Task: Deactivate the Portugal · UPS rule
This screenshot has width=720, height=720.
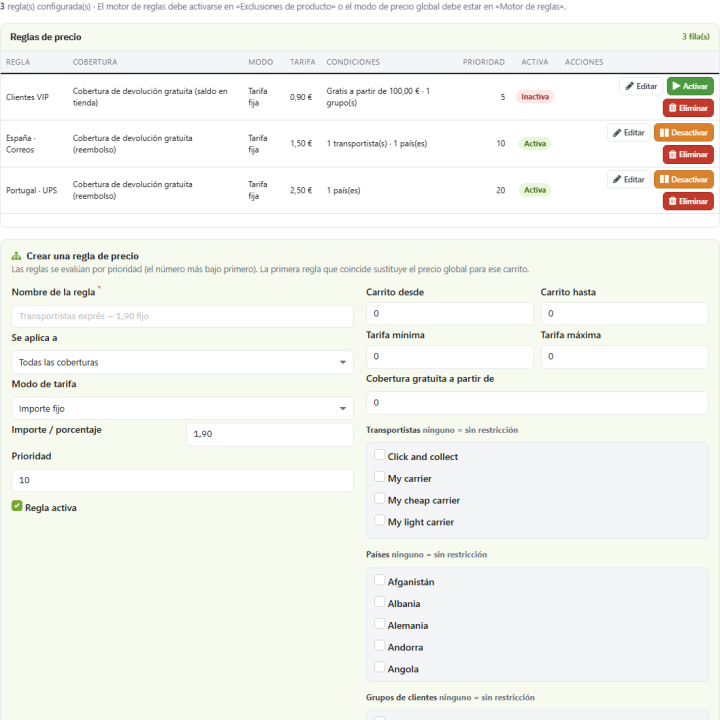Action: click(x=683, y=180)
